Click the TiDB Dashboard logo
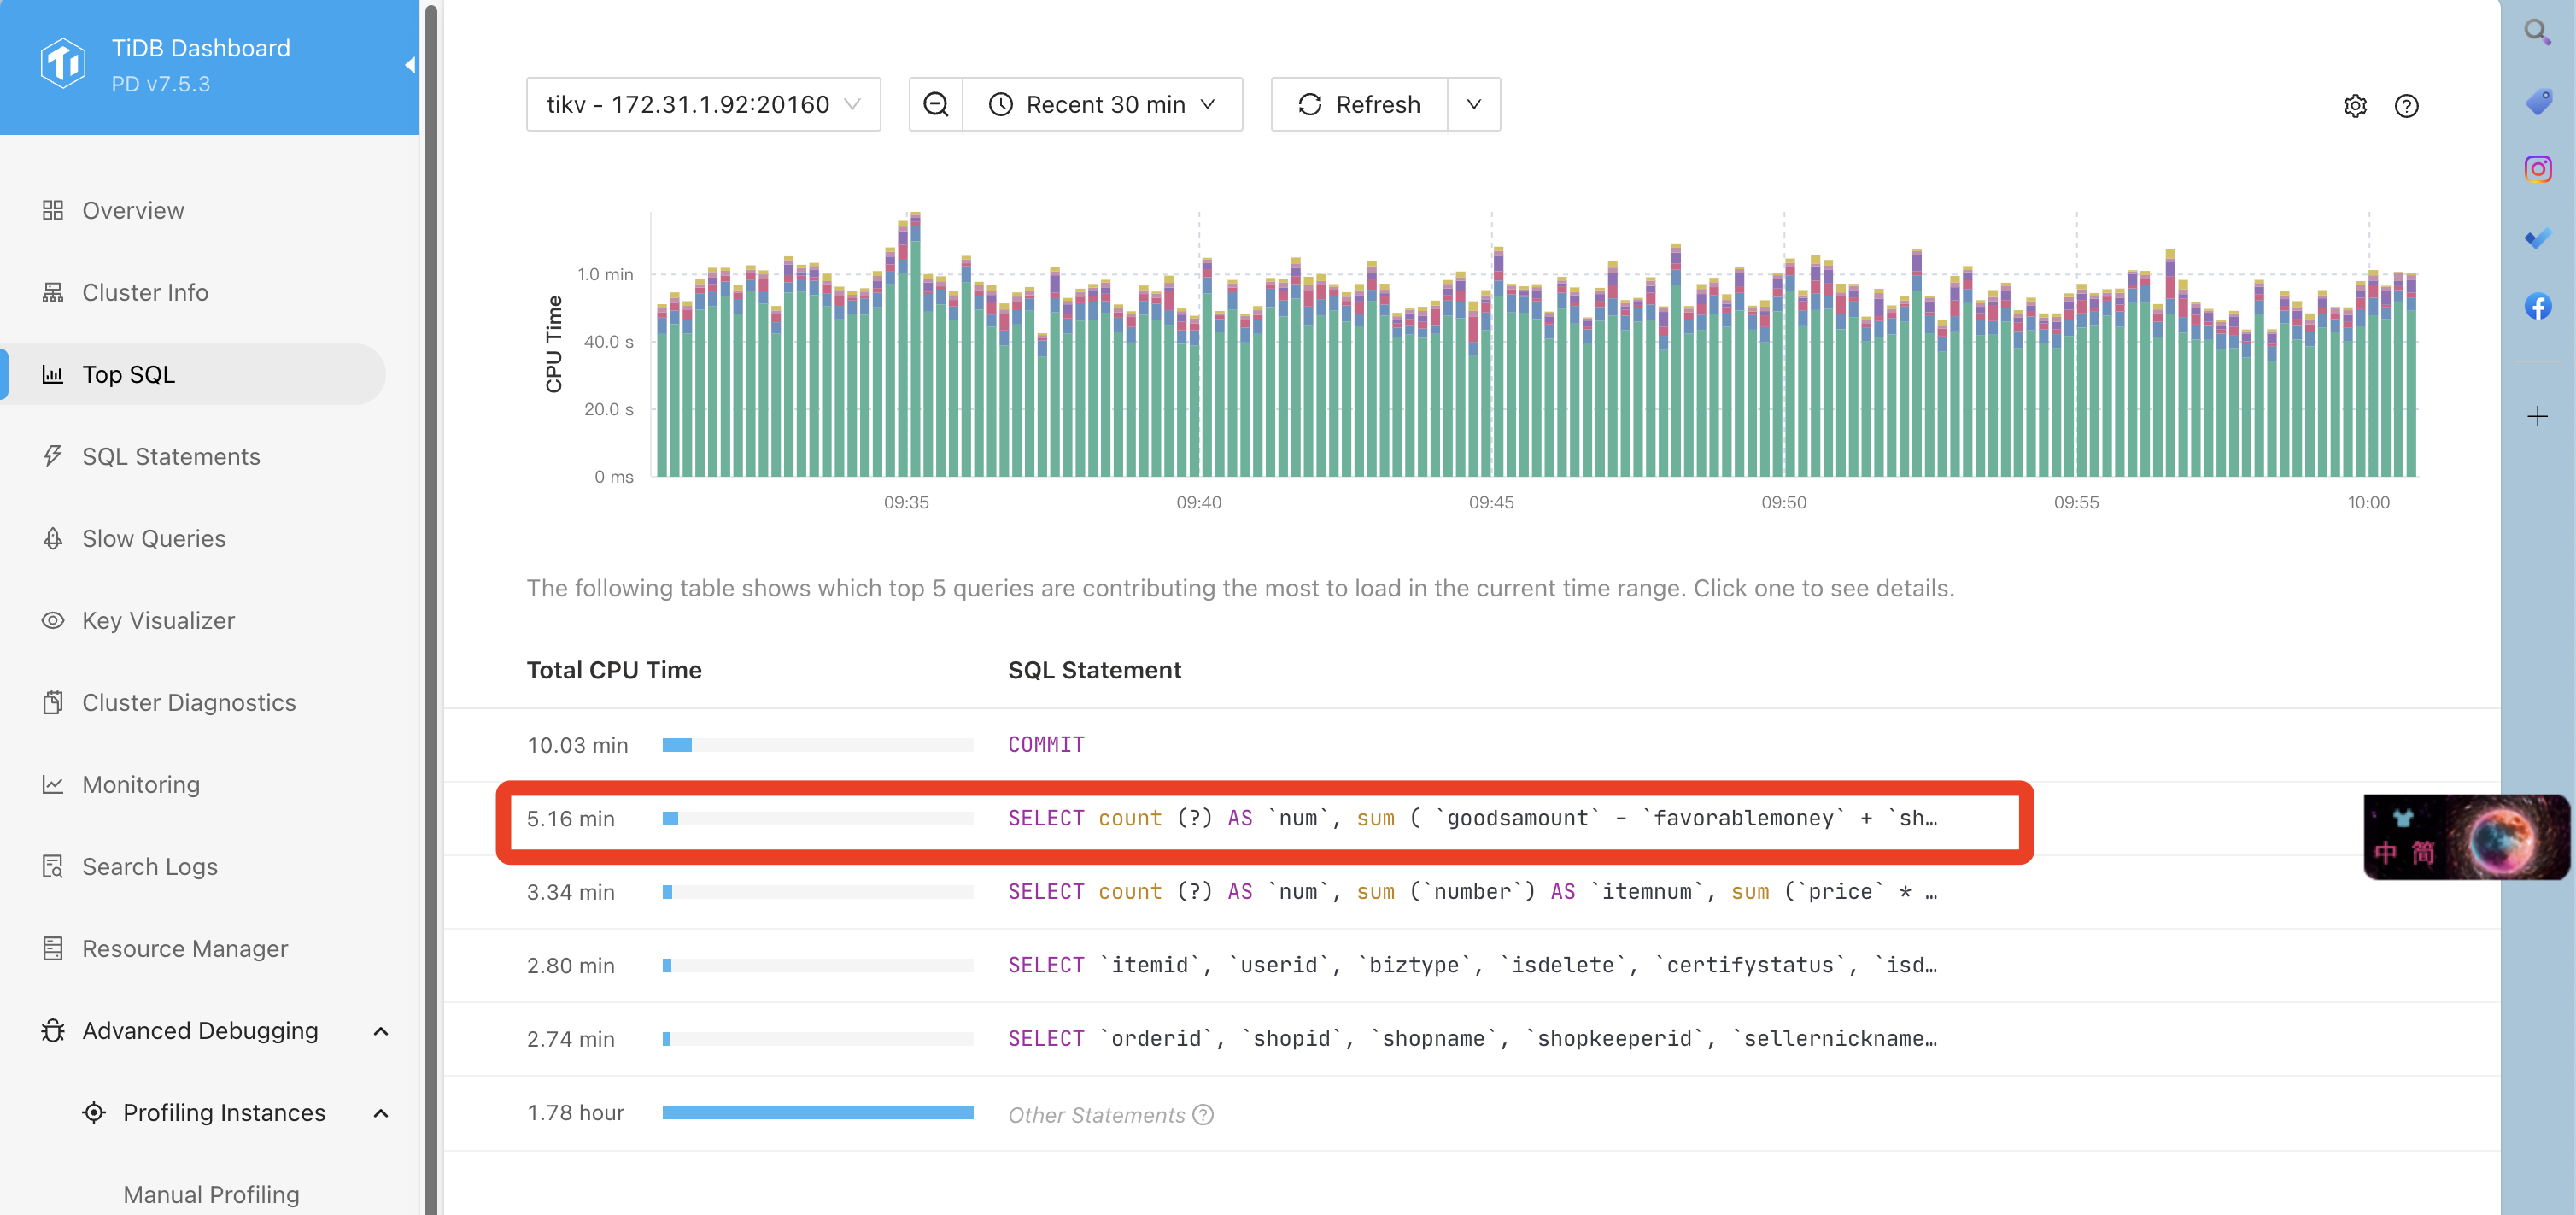2576x1215 pixels. tap(63, 65)
